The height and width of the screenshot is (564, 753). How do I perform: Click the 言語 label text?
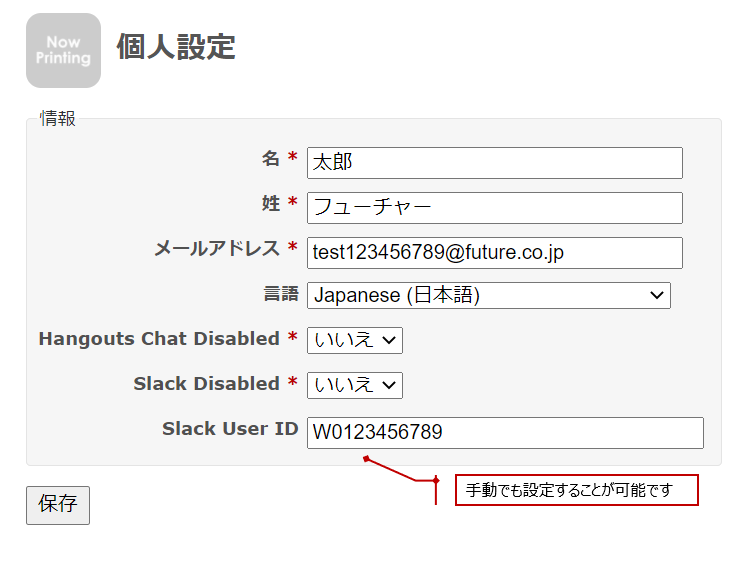(281, 294)
